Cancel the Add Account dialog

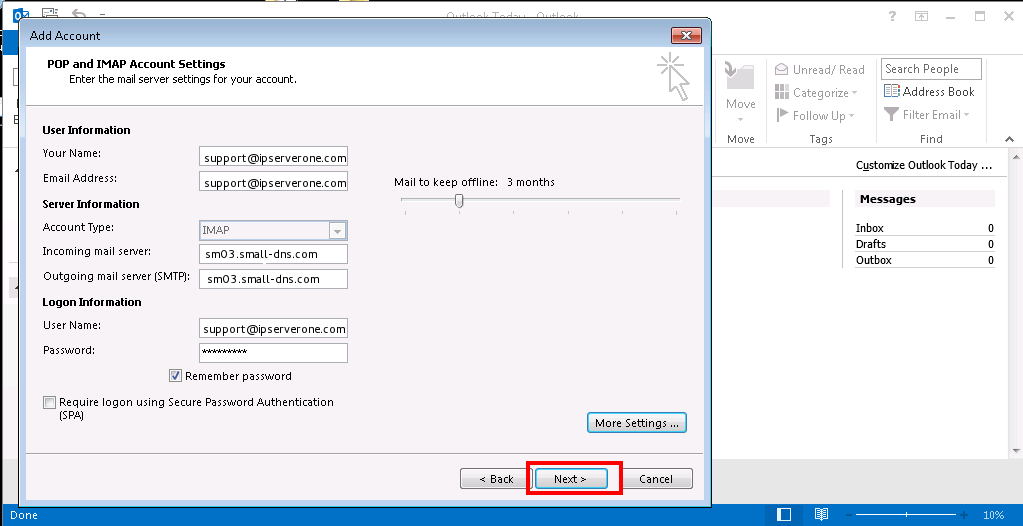(x=656, y=478)
